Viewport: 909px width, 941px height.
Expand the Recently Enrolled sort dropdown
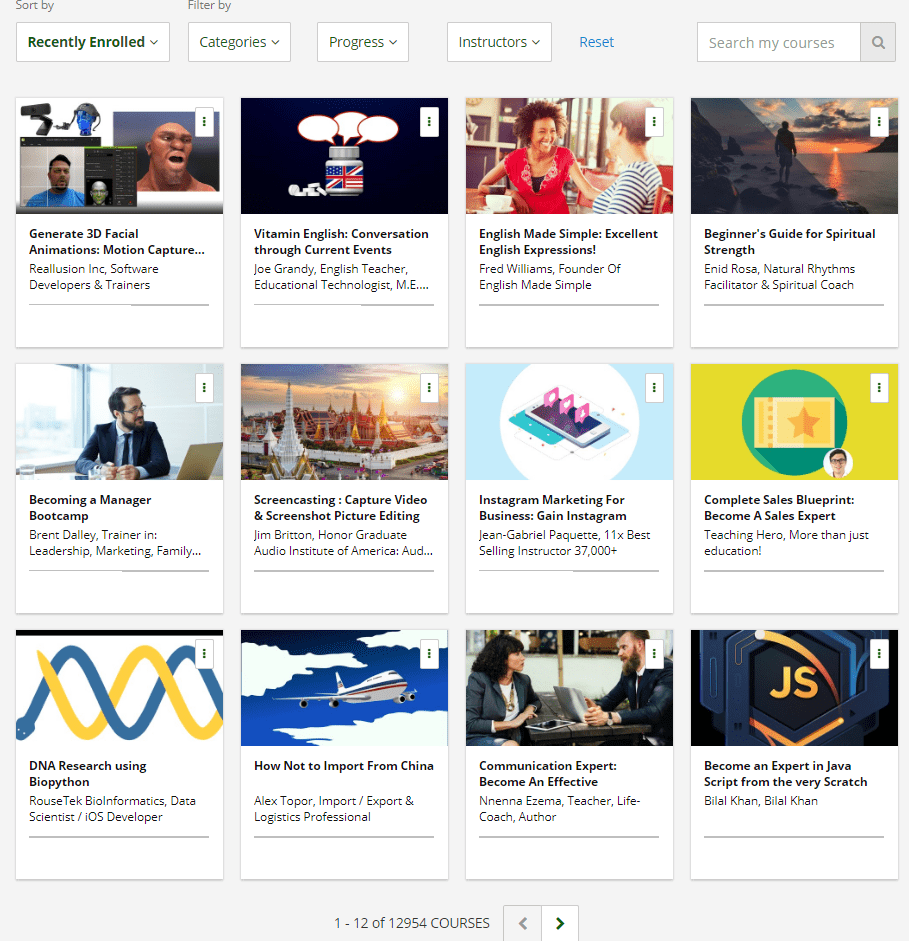[x=93, y=42]
